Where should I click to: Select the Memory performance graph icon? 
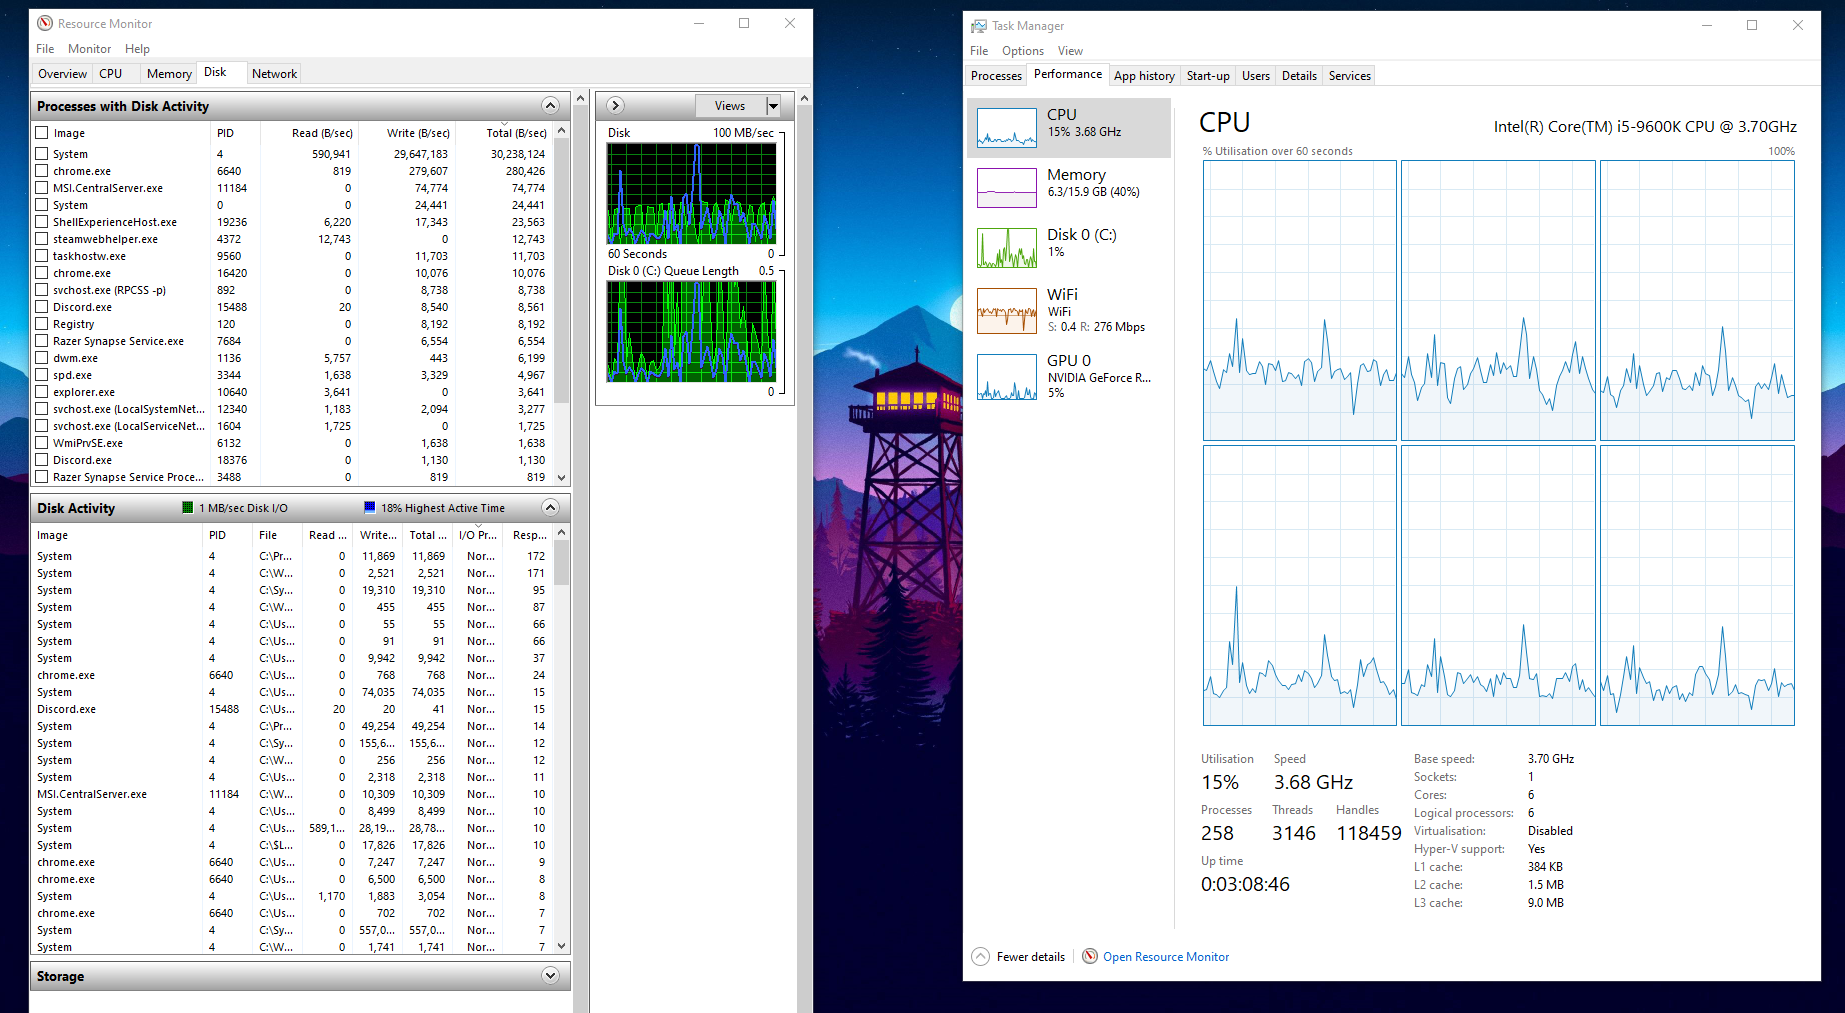[x=1007, y=188]
